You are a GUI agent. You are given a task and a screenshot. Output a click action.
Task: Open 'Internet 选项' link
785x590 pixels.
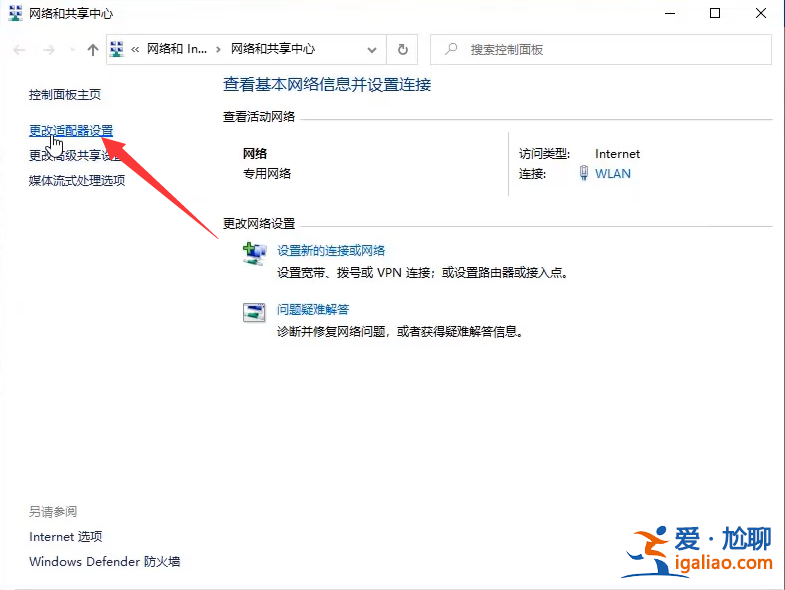pyautogui.click(x=66, y=537)
